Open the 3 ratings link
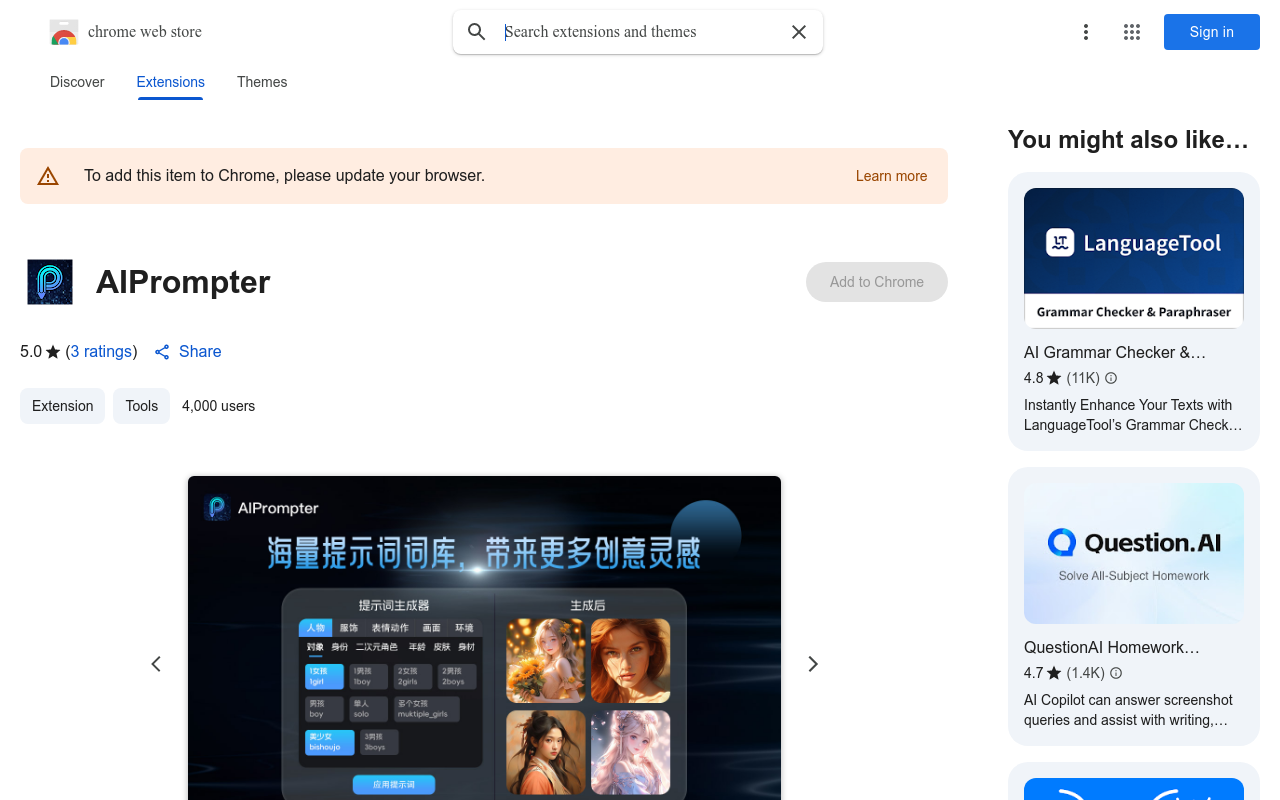 tap(102, 352)
